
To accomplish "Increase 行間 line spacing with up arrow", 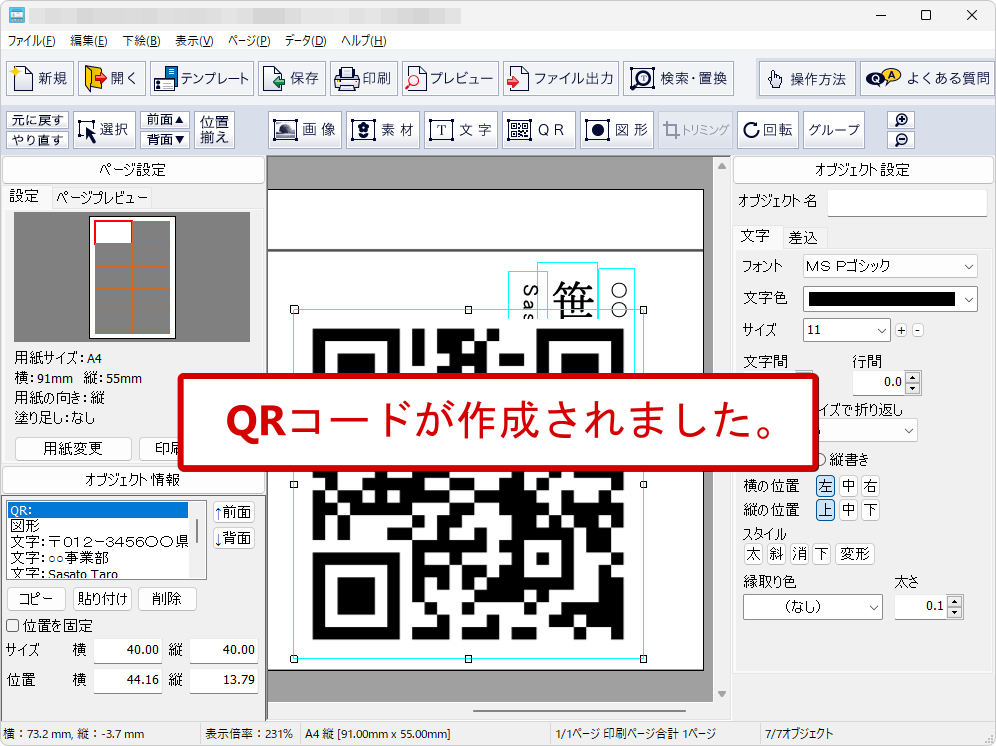I will (x=913, y=376).
